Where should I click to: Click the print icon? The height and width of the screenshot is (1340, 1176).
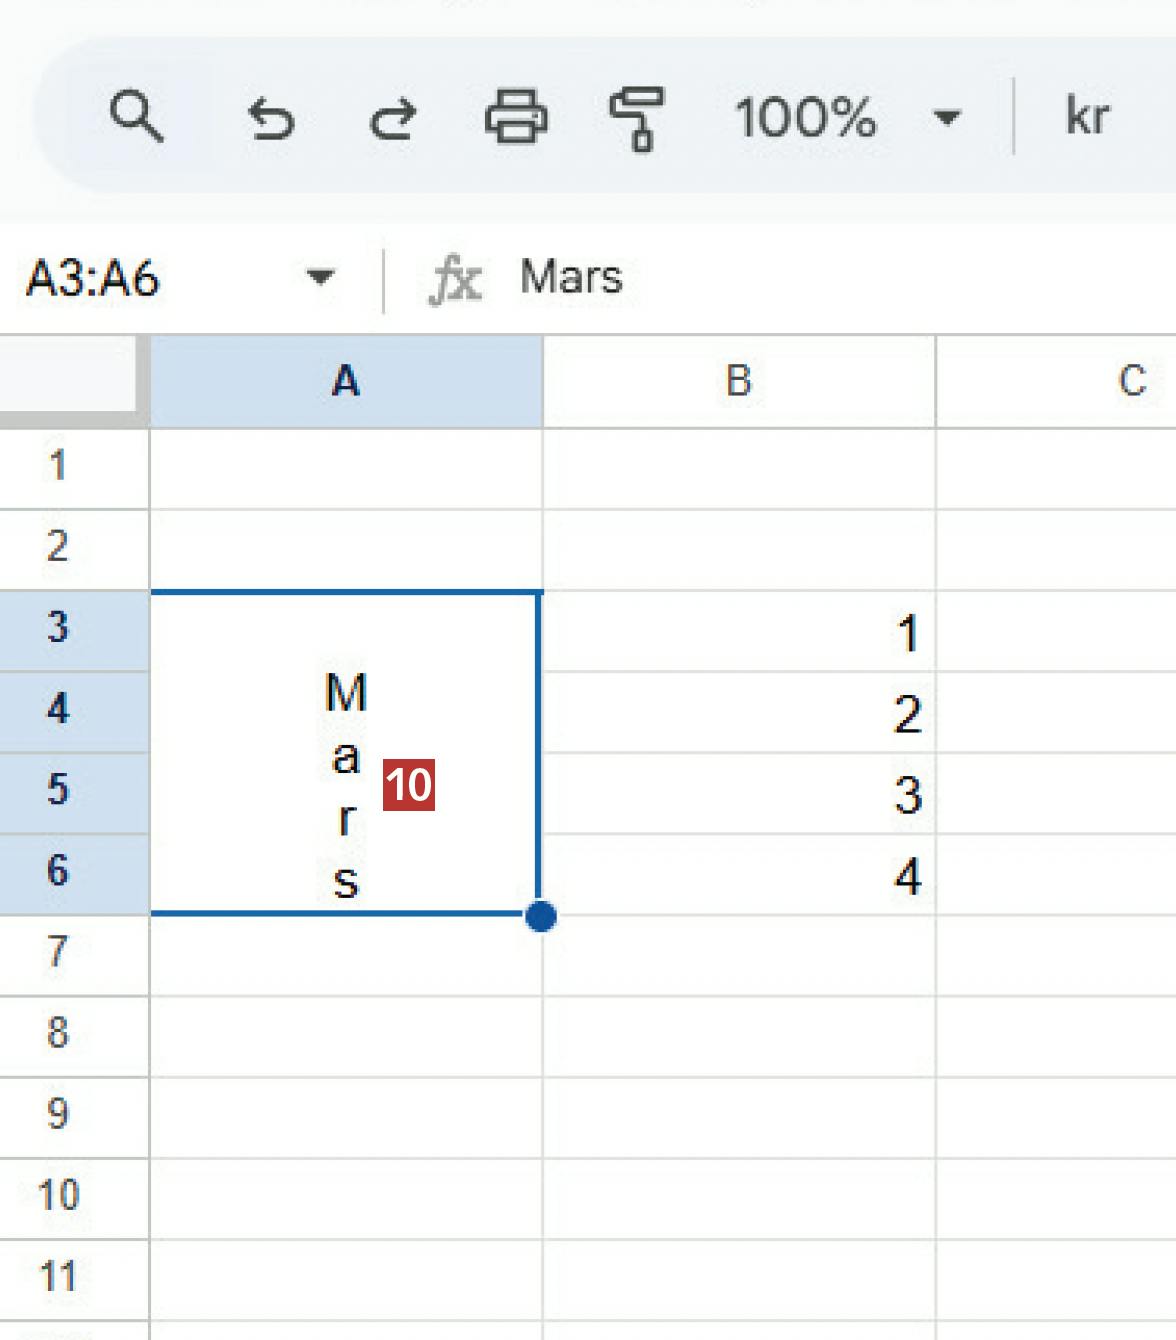click(x=515, y=118)
